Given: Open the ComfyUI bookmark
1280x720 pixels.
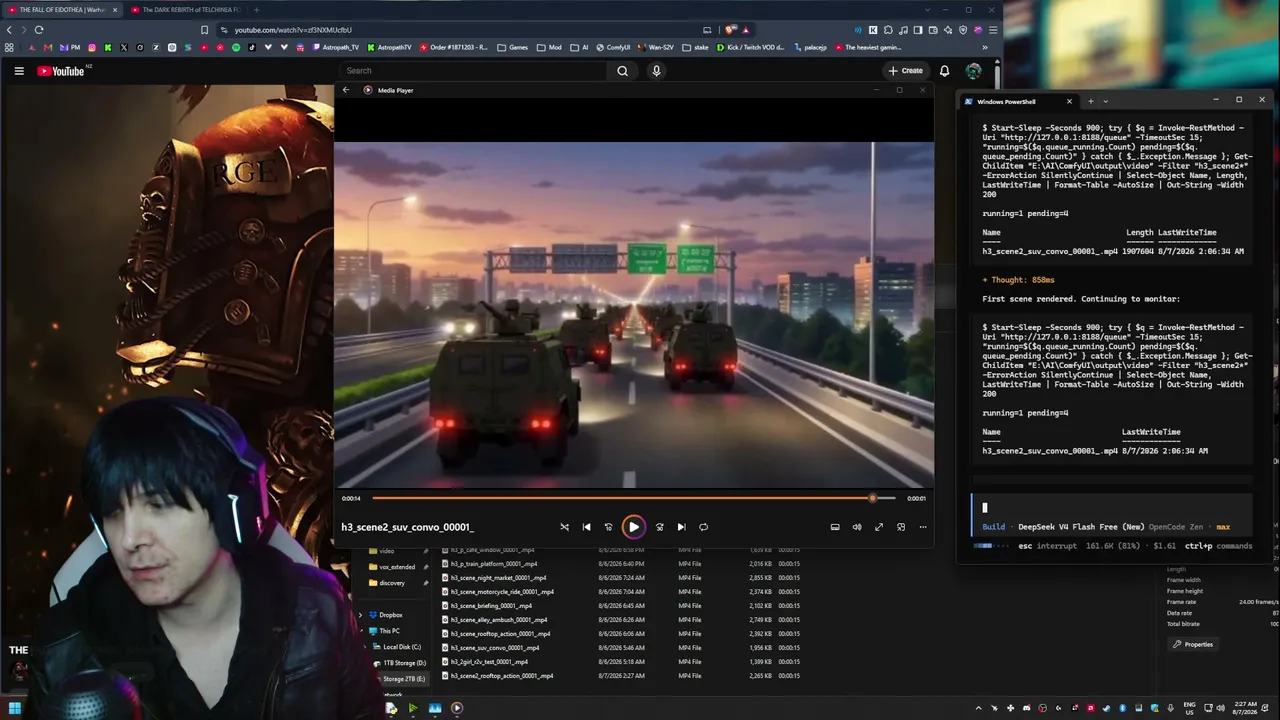Looking at the screenshot, I should [x=612, y=47].
